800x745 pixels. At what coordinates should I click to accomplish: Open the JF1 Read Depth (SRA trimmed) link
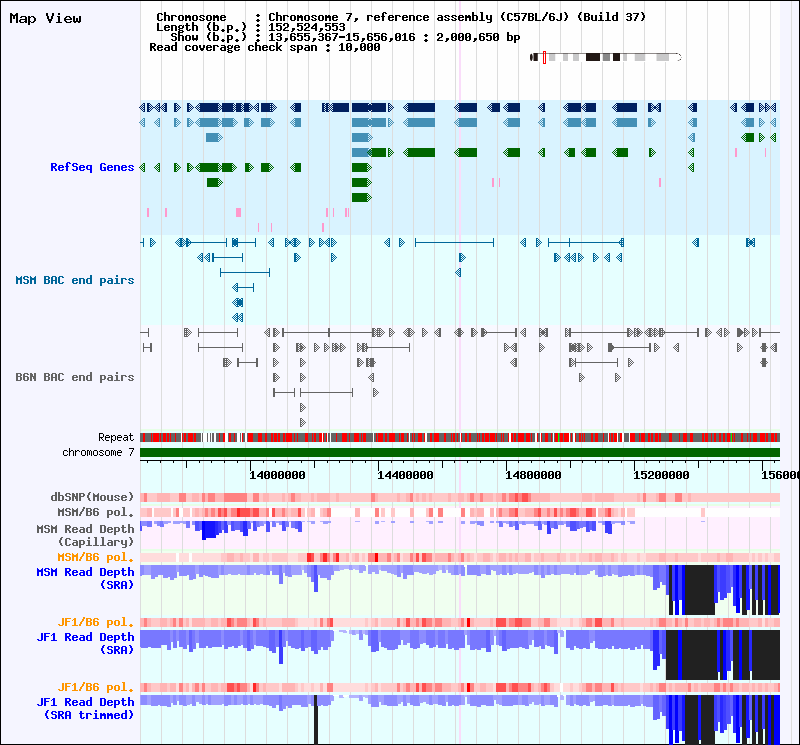85,708
